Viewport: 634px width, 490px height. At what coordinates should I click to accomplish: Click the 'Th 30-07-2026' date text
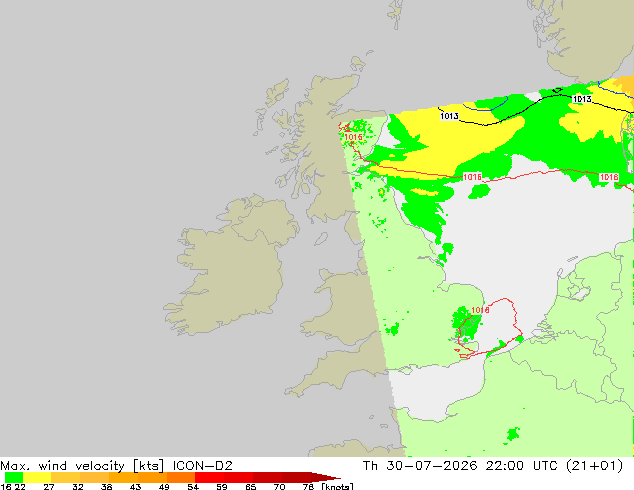[x=420, y=466]
